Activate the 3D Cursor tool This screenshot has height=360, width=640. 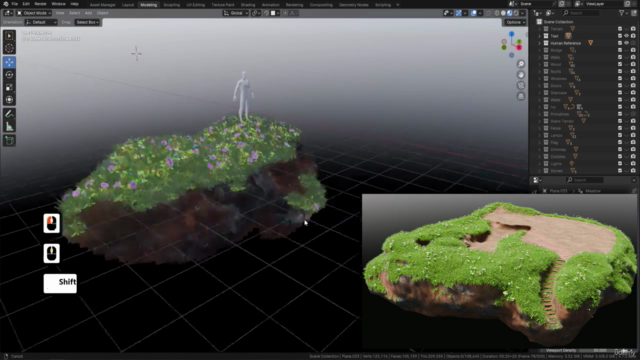9,48
